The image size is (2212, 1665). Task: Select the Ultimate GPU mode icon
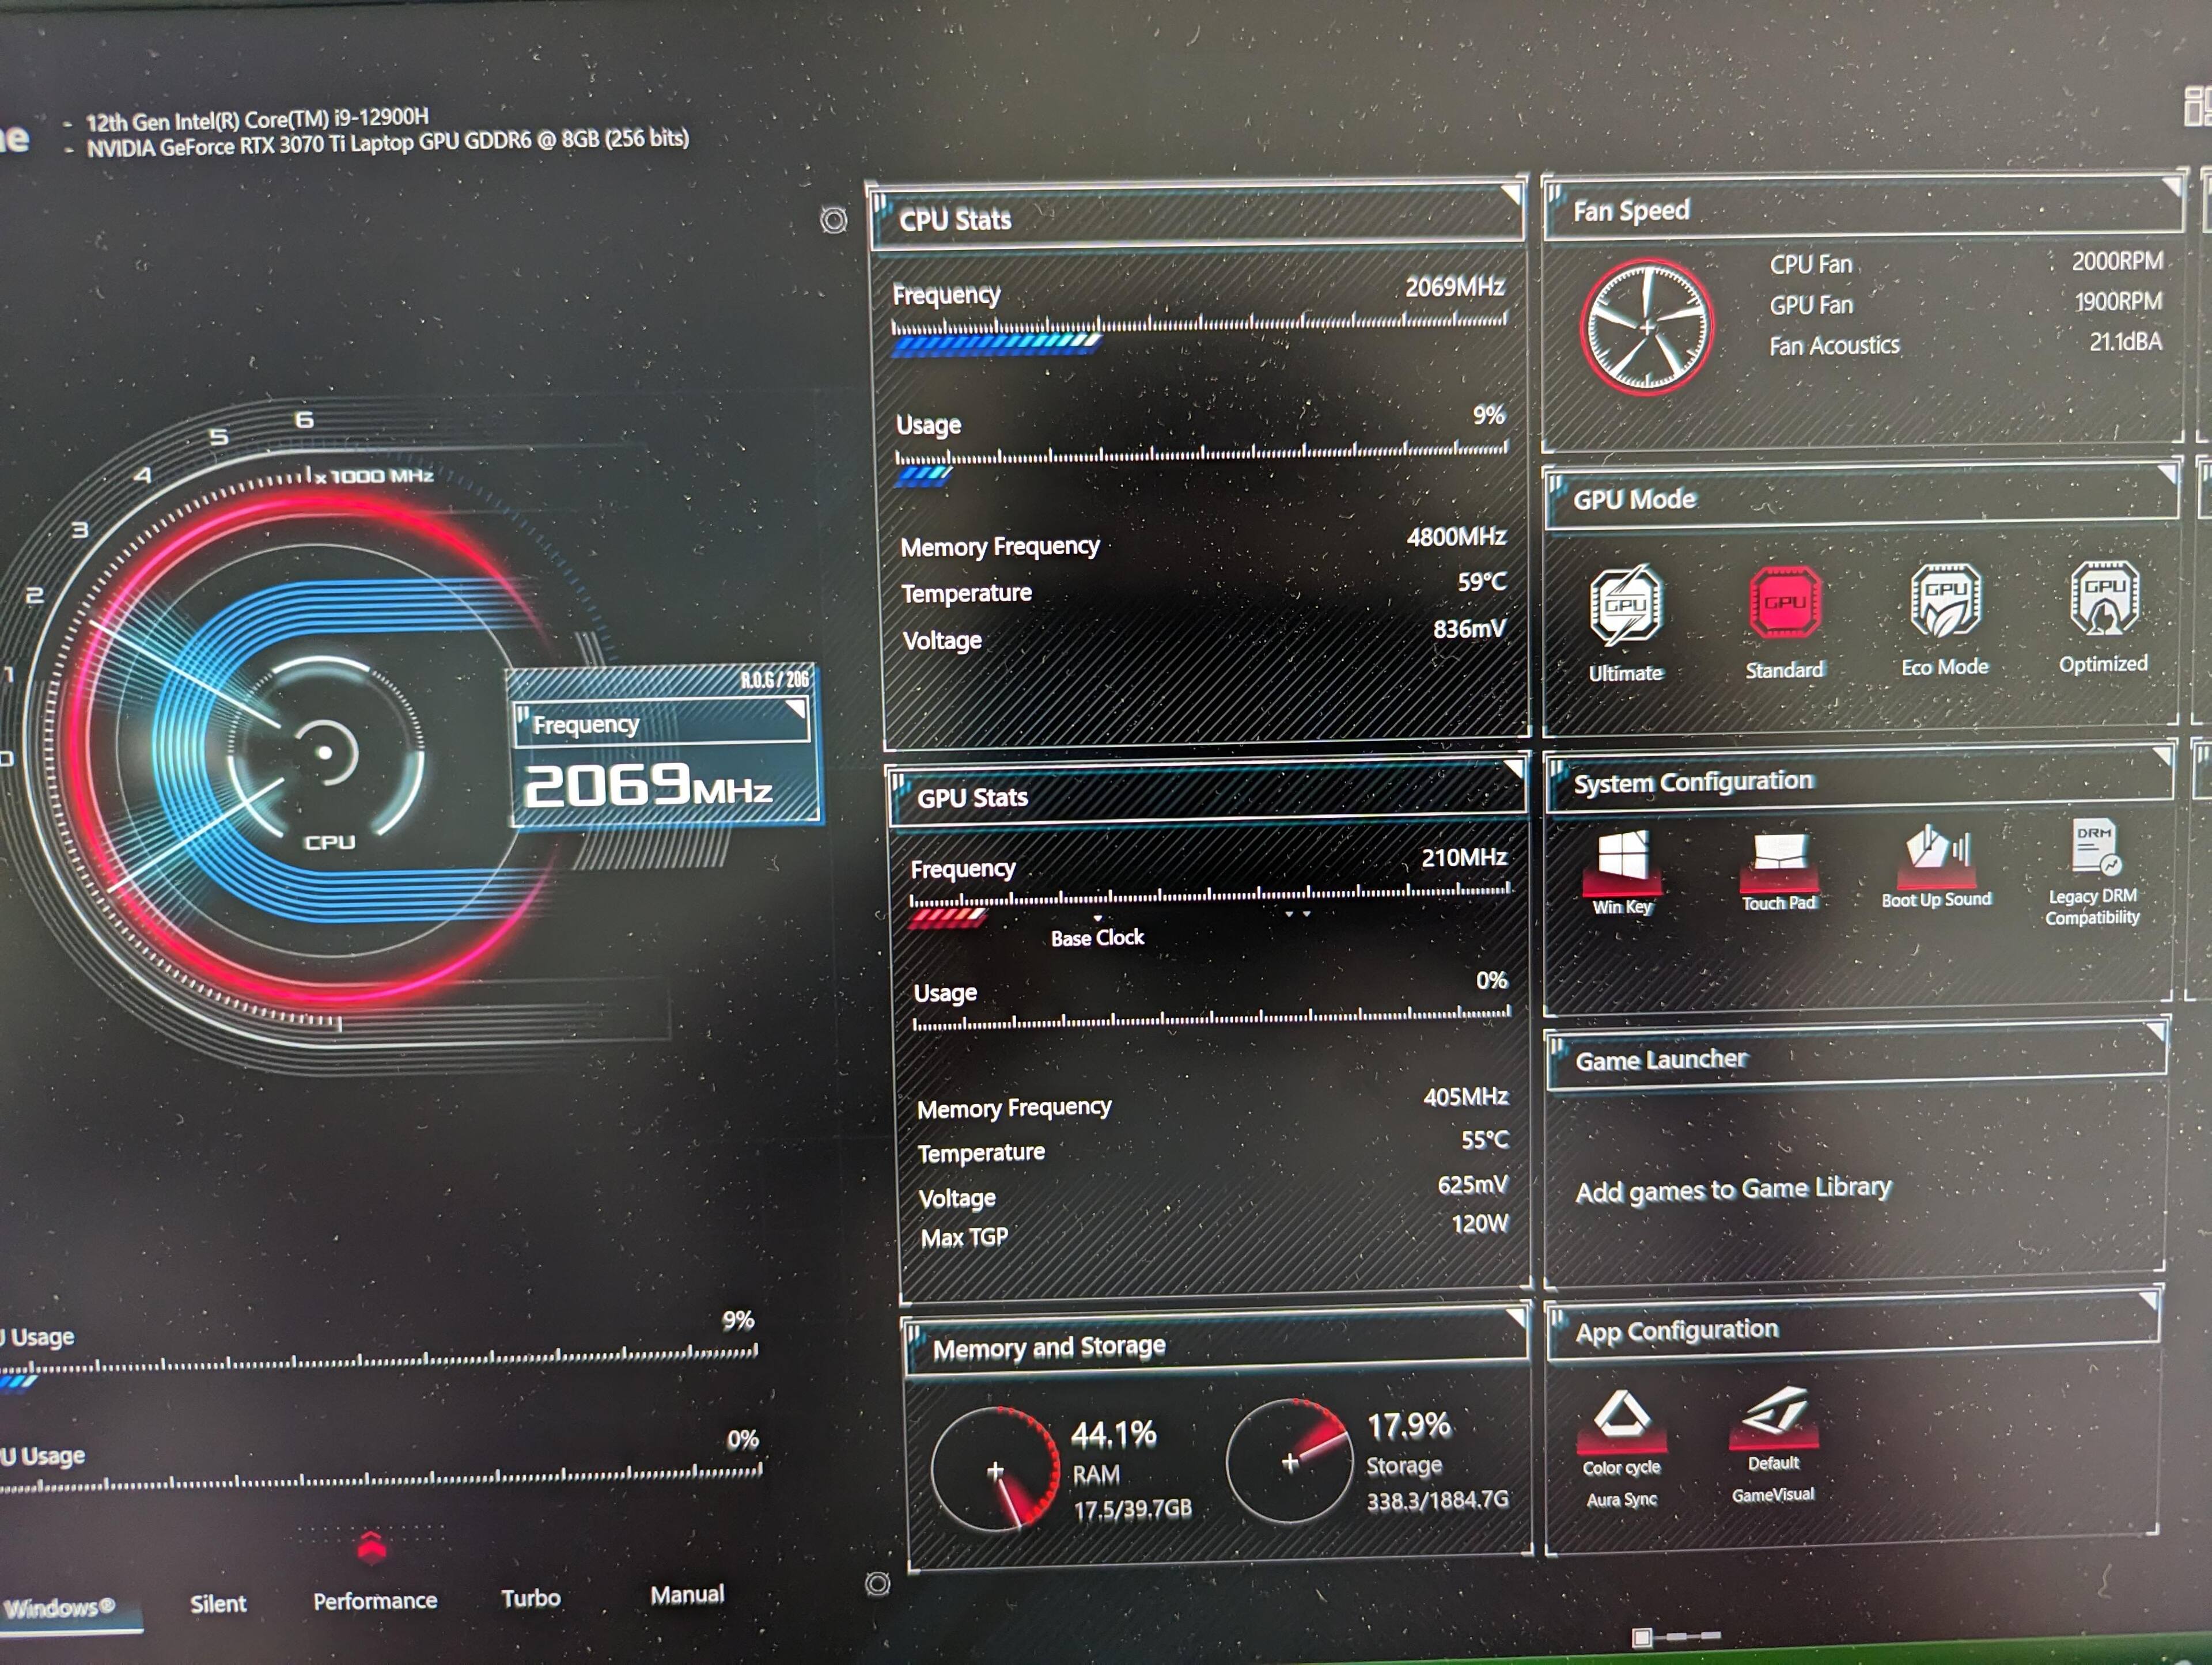(1625, 606)
